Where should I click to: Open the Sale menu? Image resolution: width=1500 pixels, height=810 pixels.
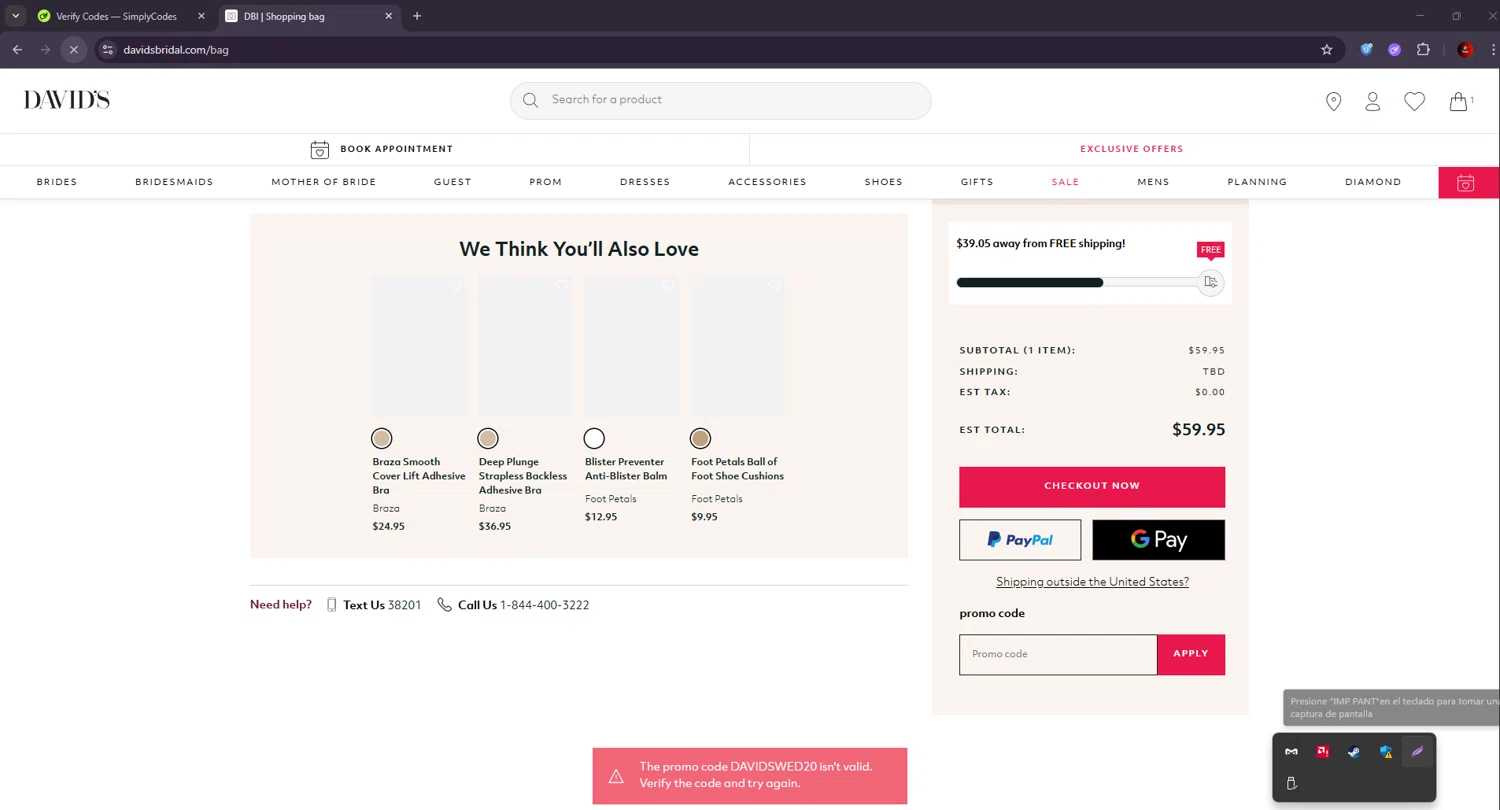[1065, 182]
